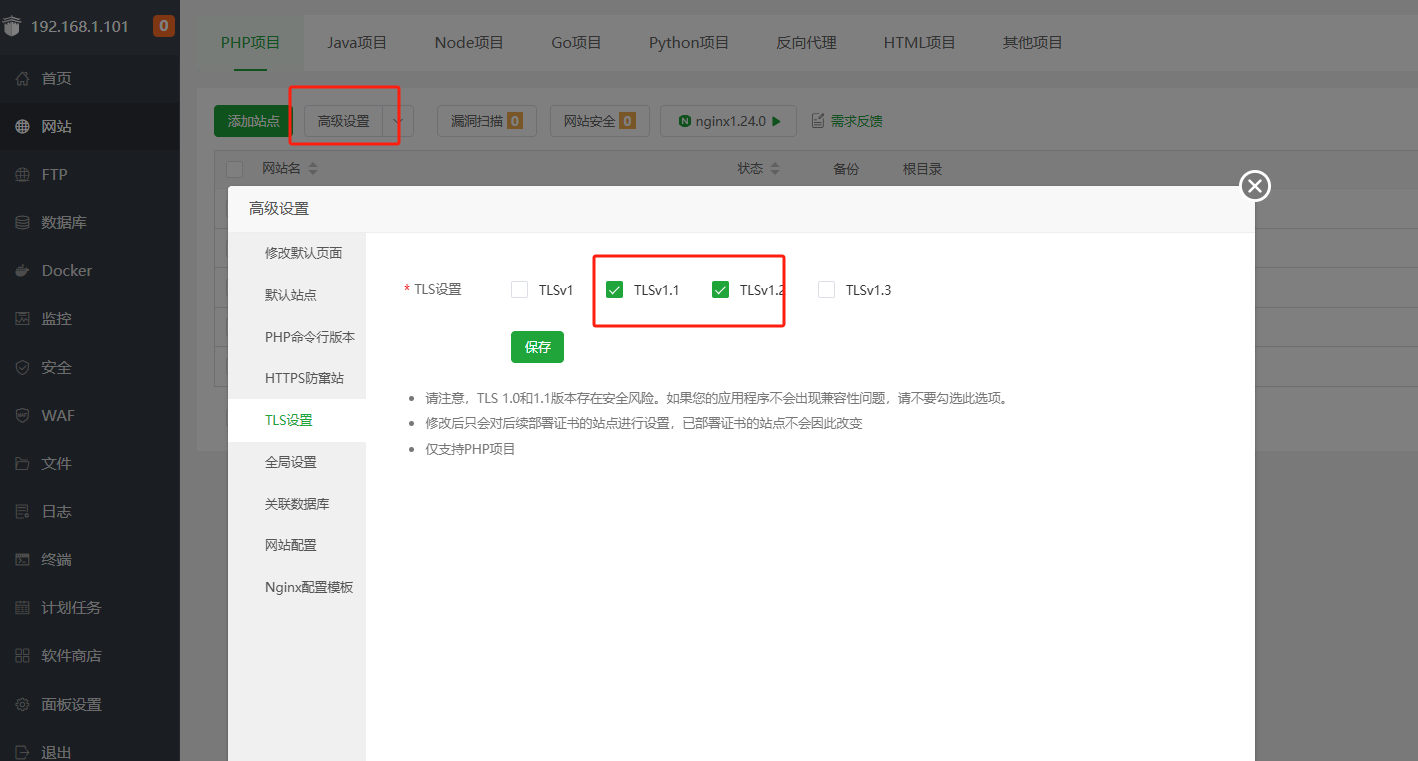Uncheck the TLSv1.2 checkbox

(x=720, y=290)
